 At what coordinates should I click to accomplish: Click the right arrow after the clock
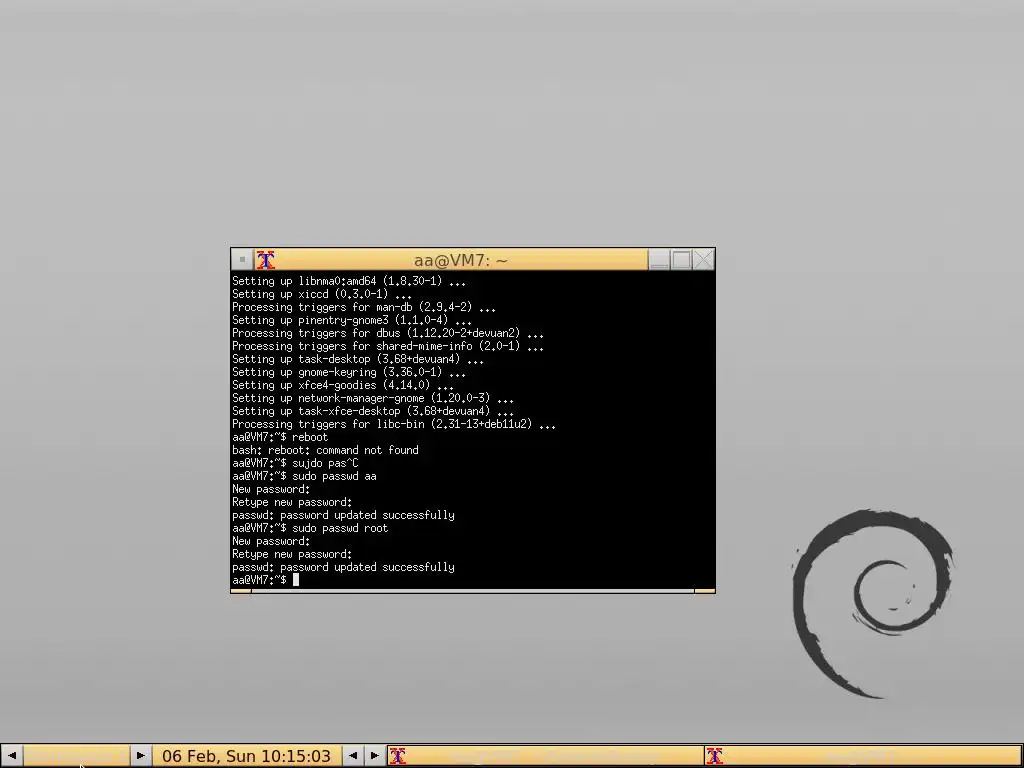(x=375, y=756)
